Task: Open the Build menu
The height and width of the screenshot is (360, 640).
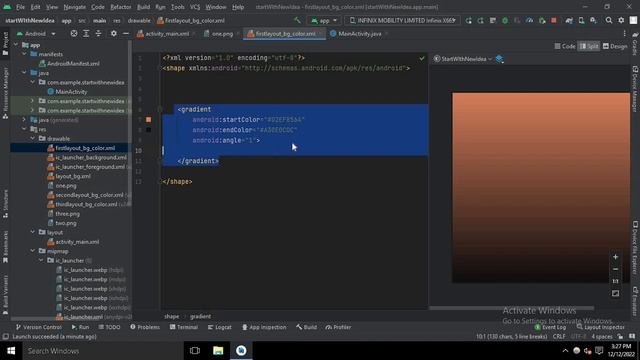Action: point(143,7)
